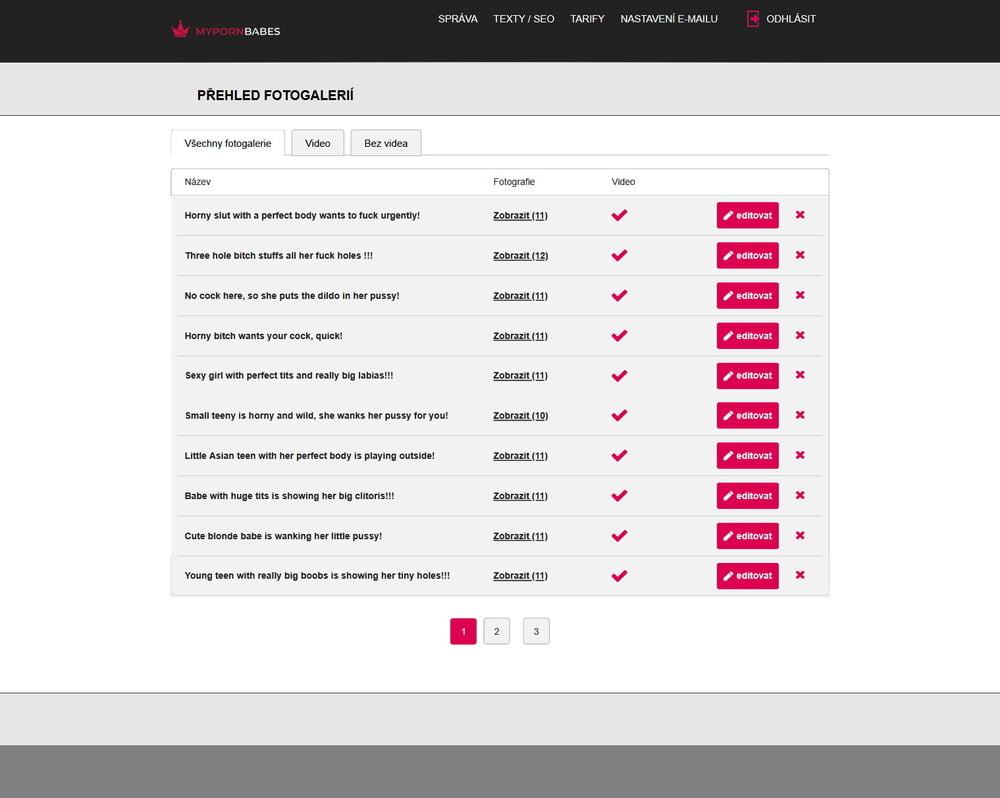Open NASTAVENÍ E-MAILU from the top menu

pyautogui.click(x=669, y=18)
